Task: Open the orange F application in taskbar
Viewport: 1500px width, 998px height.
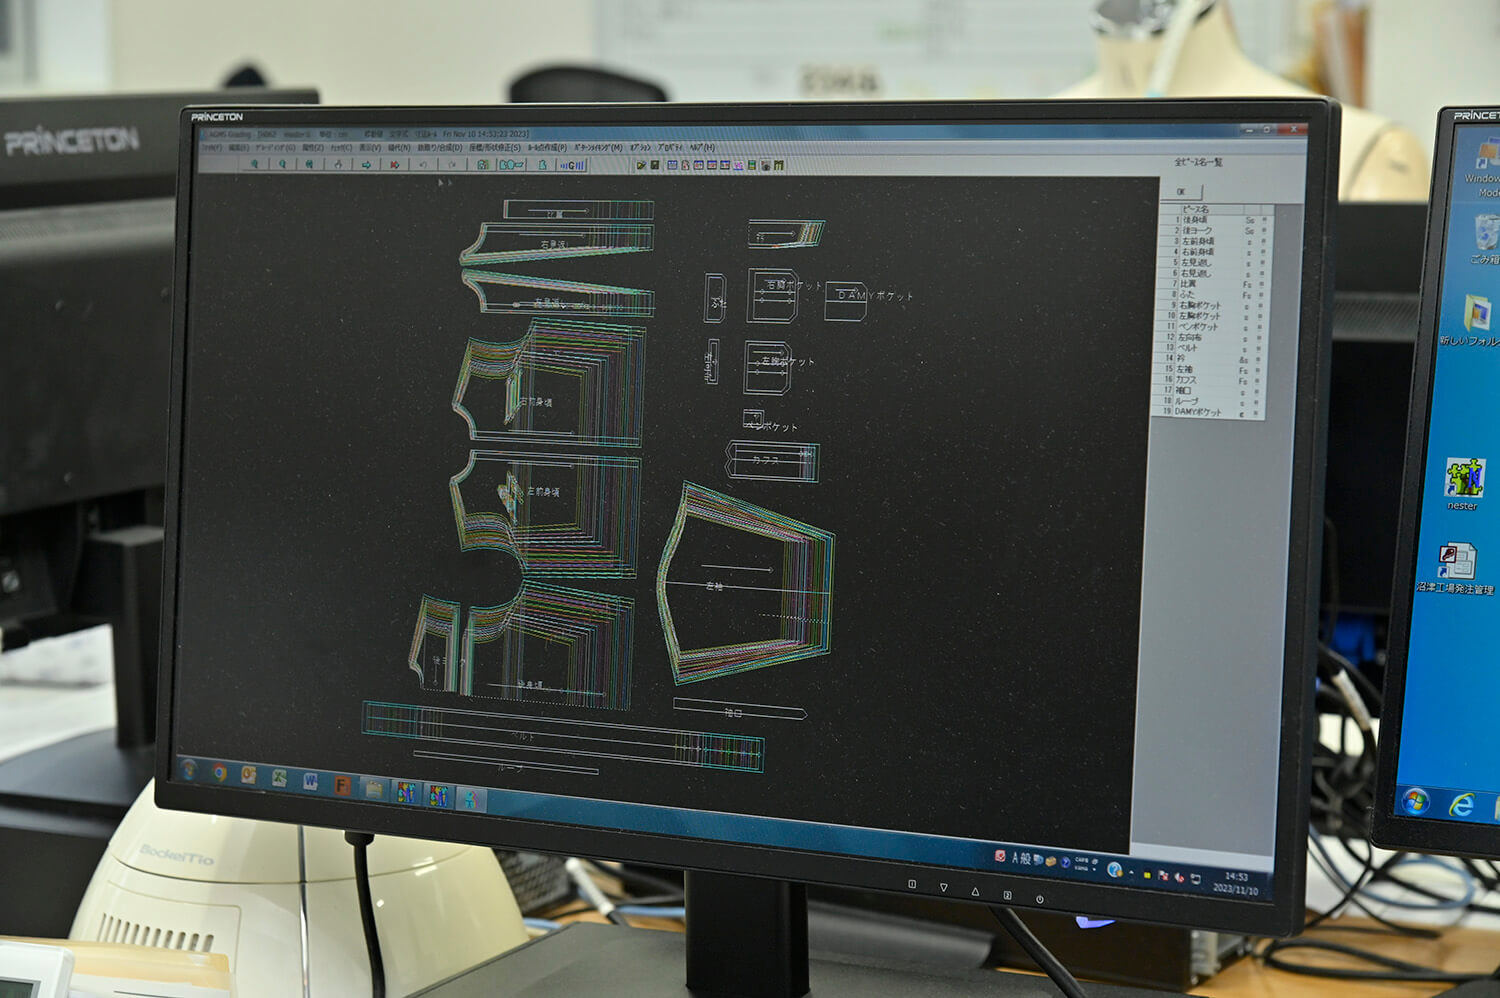Action: [341, 785]
